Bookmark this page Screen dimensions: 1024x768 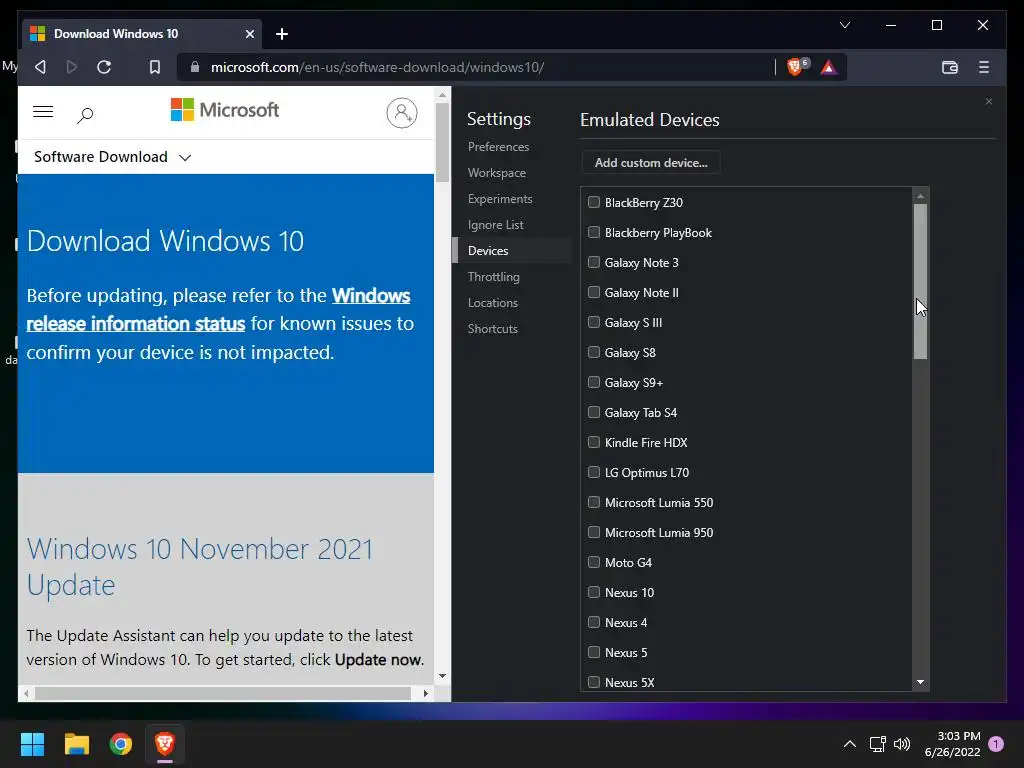point(155,67)
